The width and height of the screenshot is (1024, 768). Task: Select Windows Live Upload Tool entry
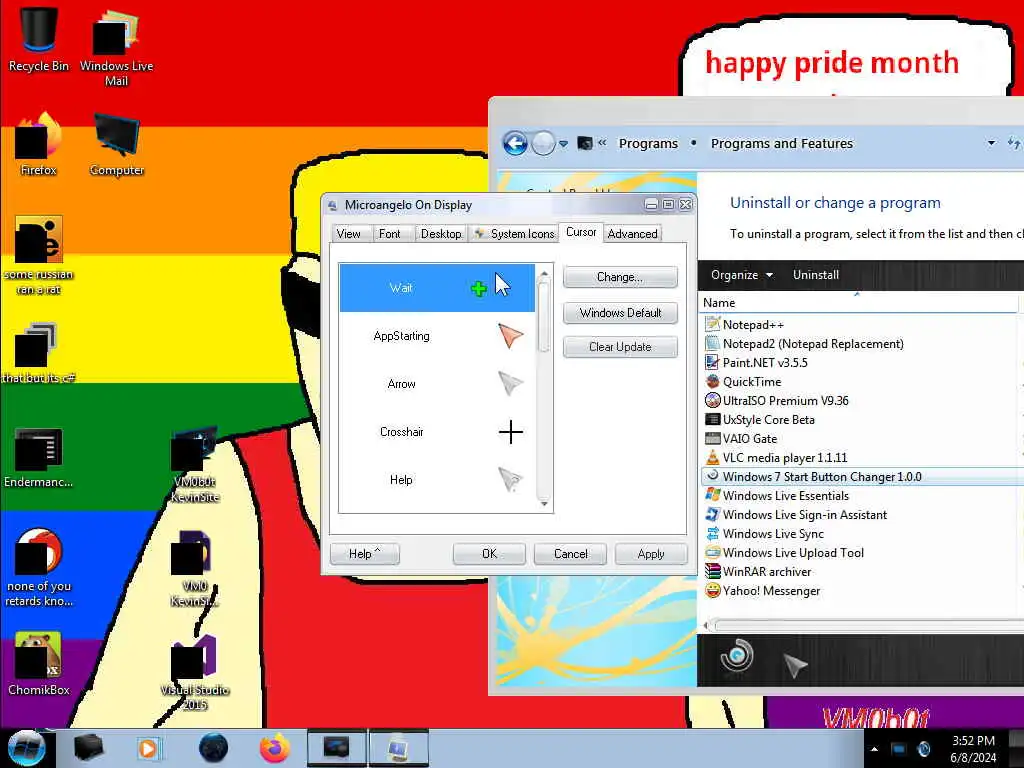(x=793, y=552)
